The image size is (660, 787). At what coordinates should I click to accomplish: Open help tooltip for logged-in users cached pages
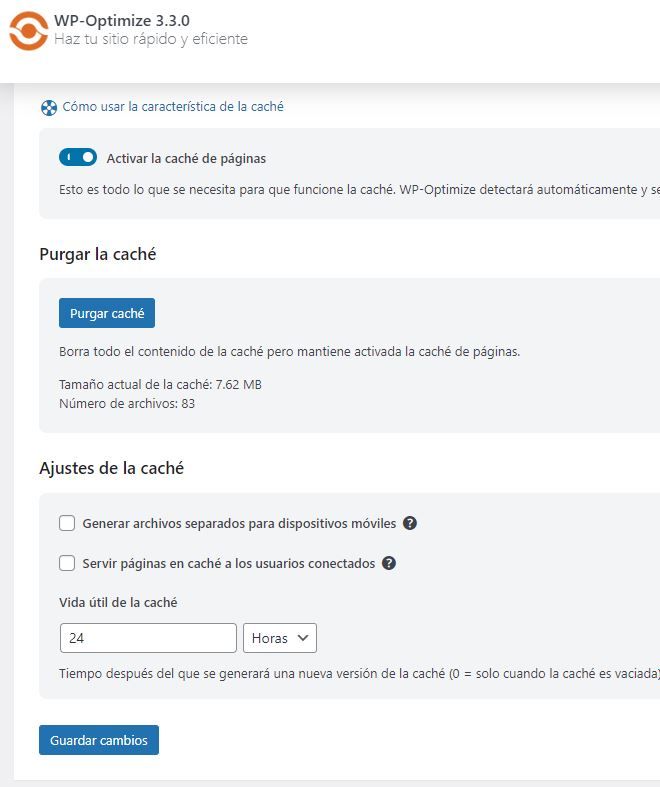[x=389, y=563]
